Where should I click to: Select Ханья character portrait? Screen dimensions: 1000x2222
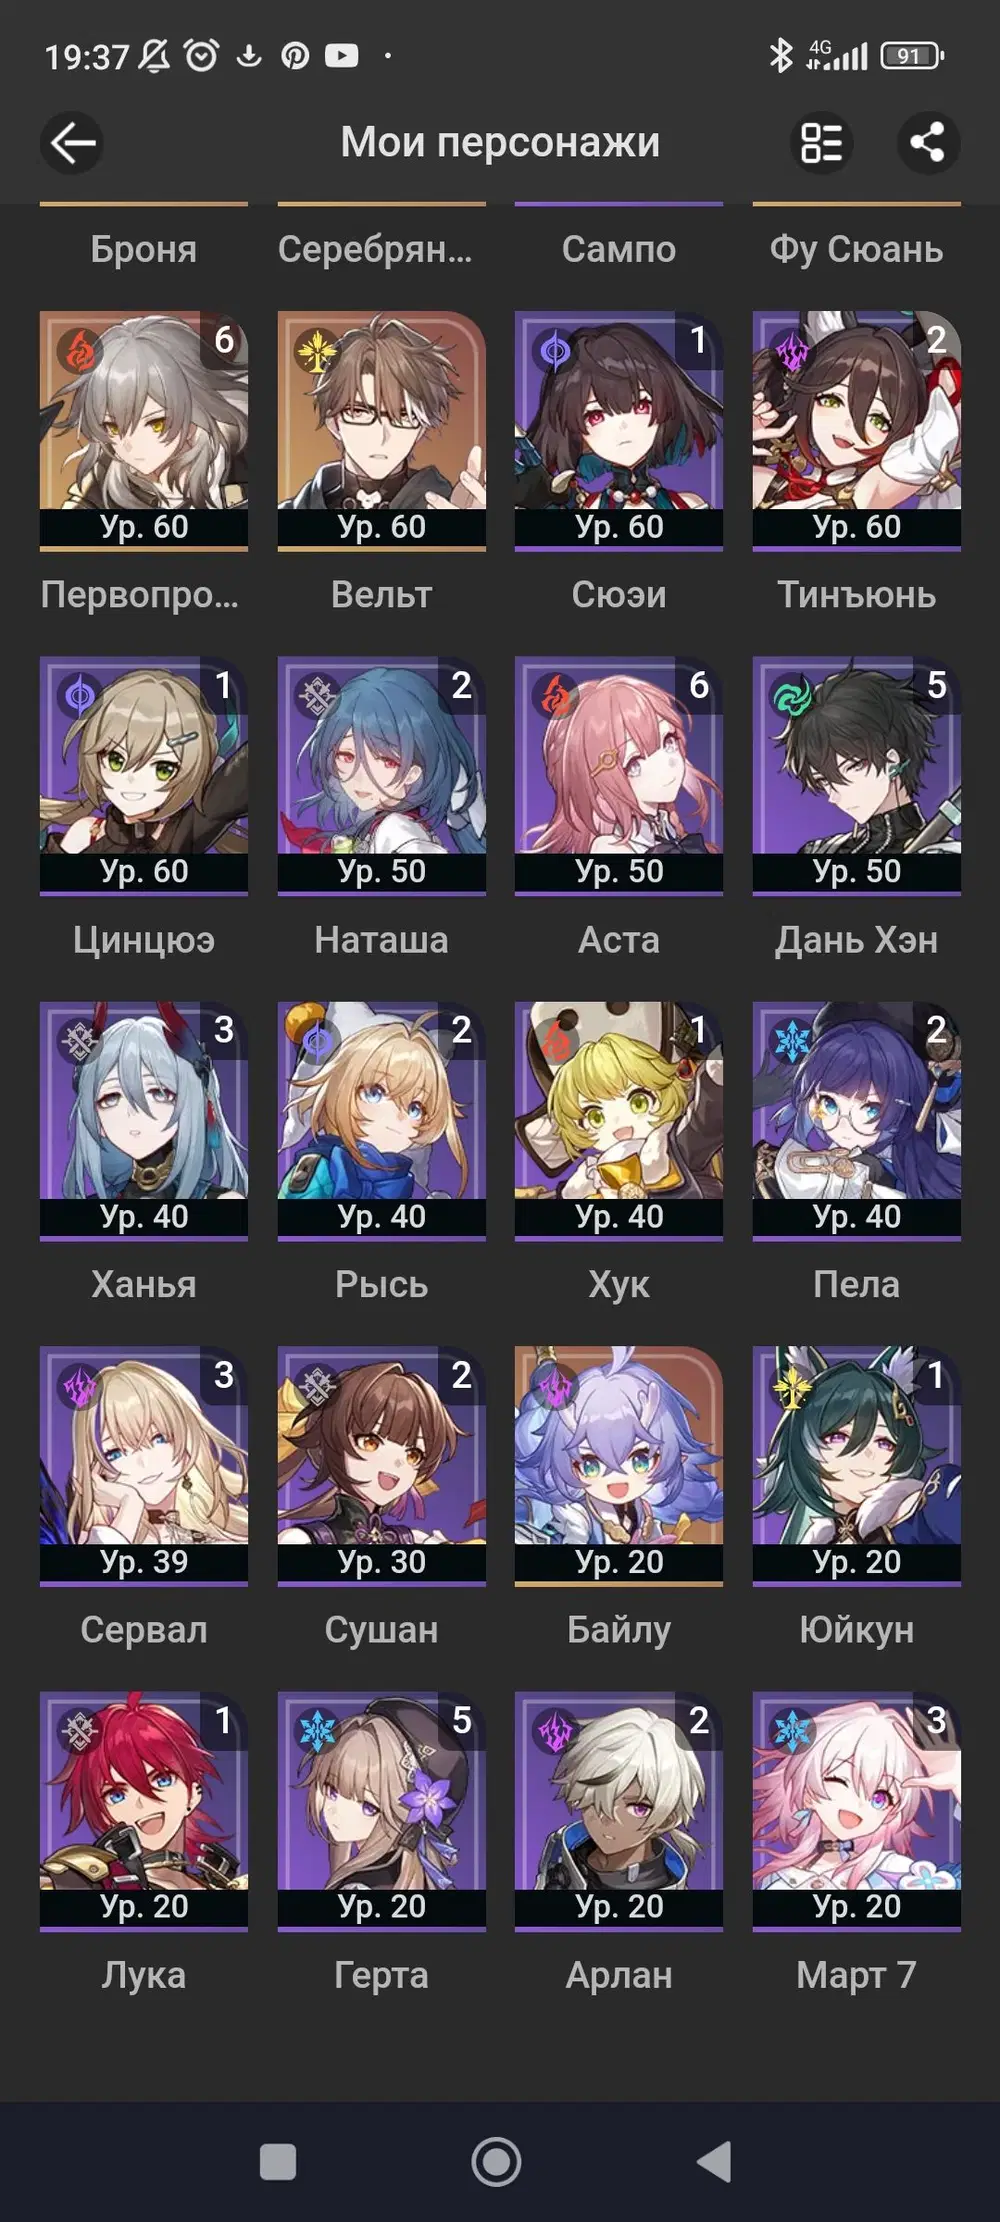click(x=144, y=1121)
